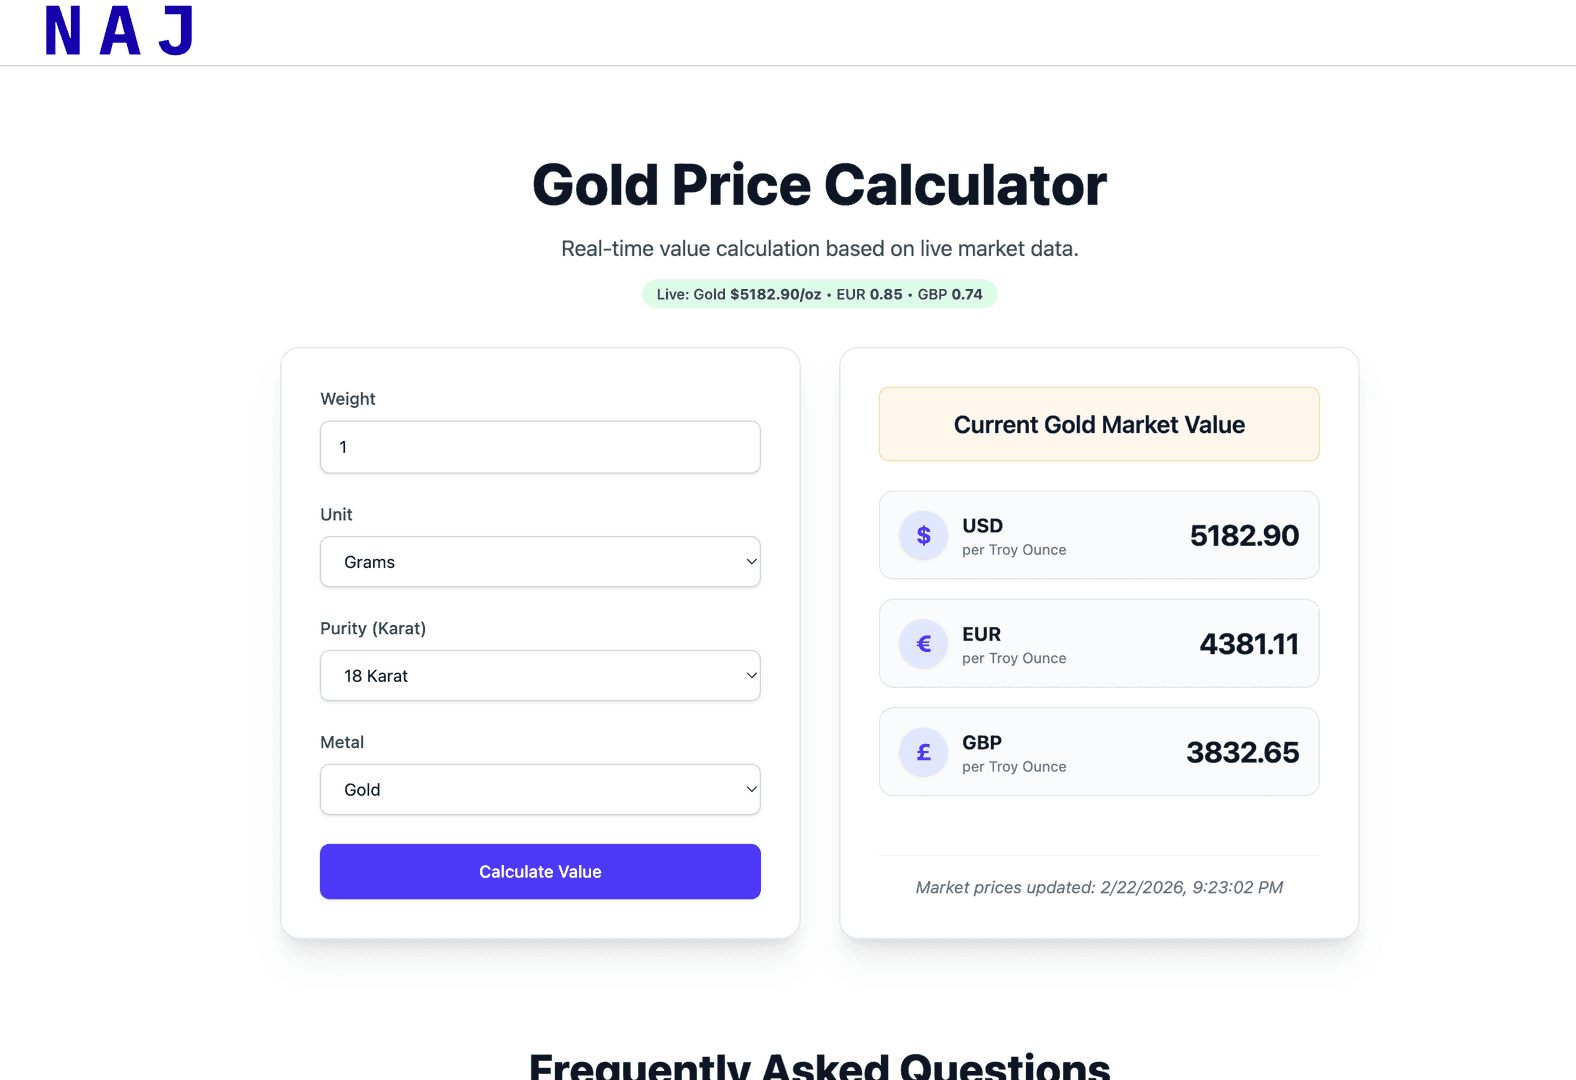Screen dimensions: 1576x1080
Task: Select the live gold price badge
Action: tap(818, 294)
